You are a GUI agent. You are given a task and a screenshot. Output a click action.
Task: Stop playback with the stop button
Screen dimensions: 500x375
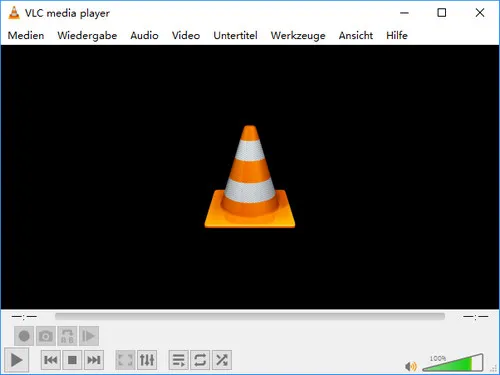click(x=72, y=360)
